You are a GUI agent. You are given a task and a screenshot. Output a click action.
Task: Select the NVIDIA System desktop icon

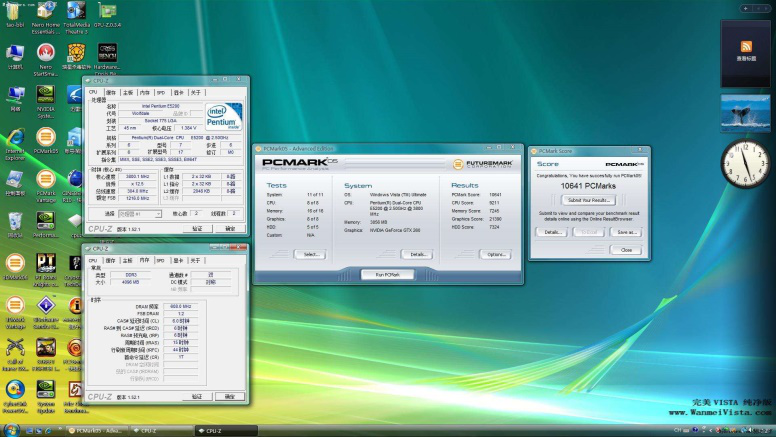click(45, 101)
